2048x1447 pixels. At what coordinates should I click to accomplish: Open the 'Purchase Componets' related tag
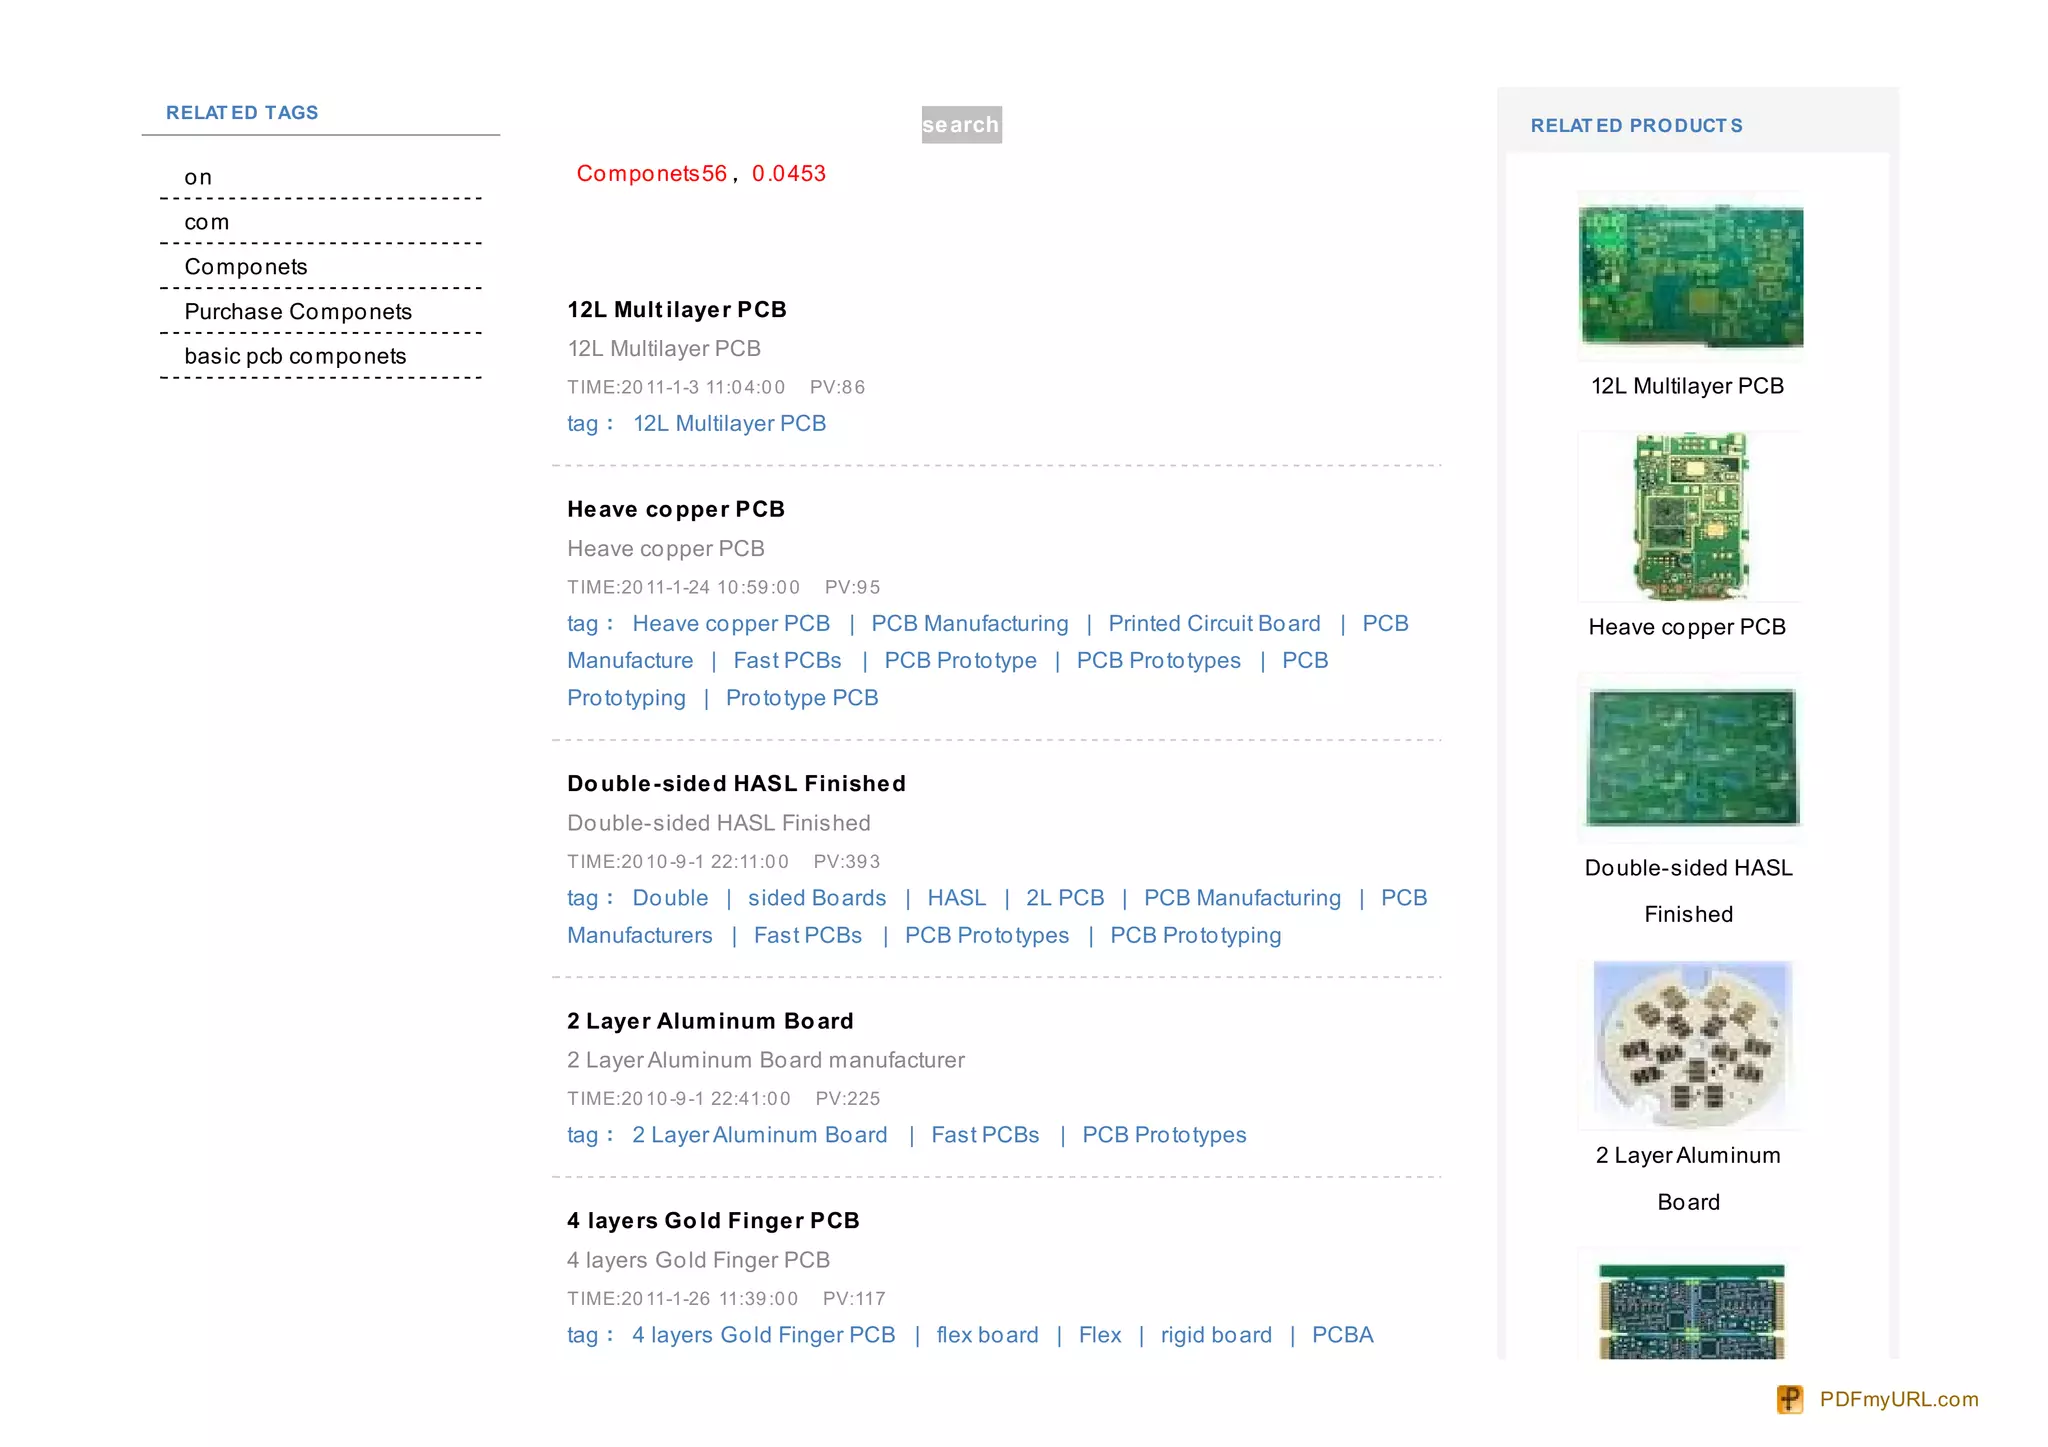click(x=298, y=312)
